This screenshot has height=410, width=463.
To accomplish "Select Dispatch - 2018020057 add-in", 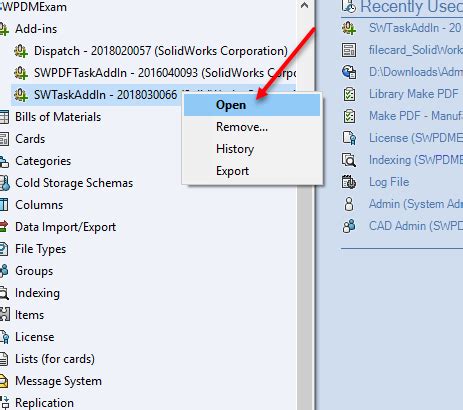I will pyautogui.click(x=161, y=51).
